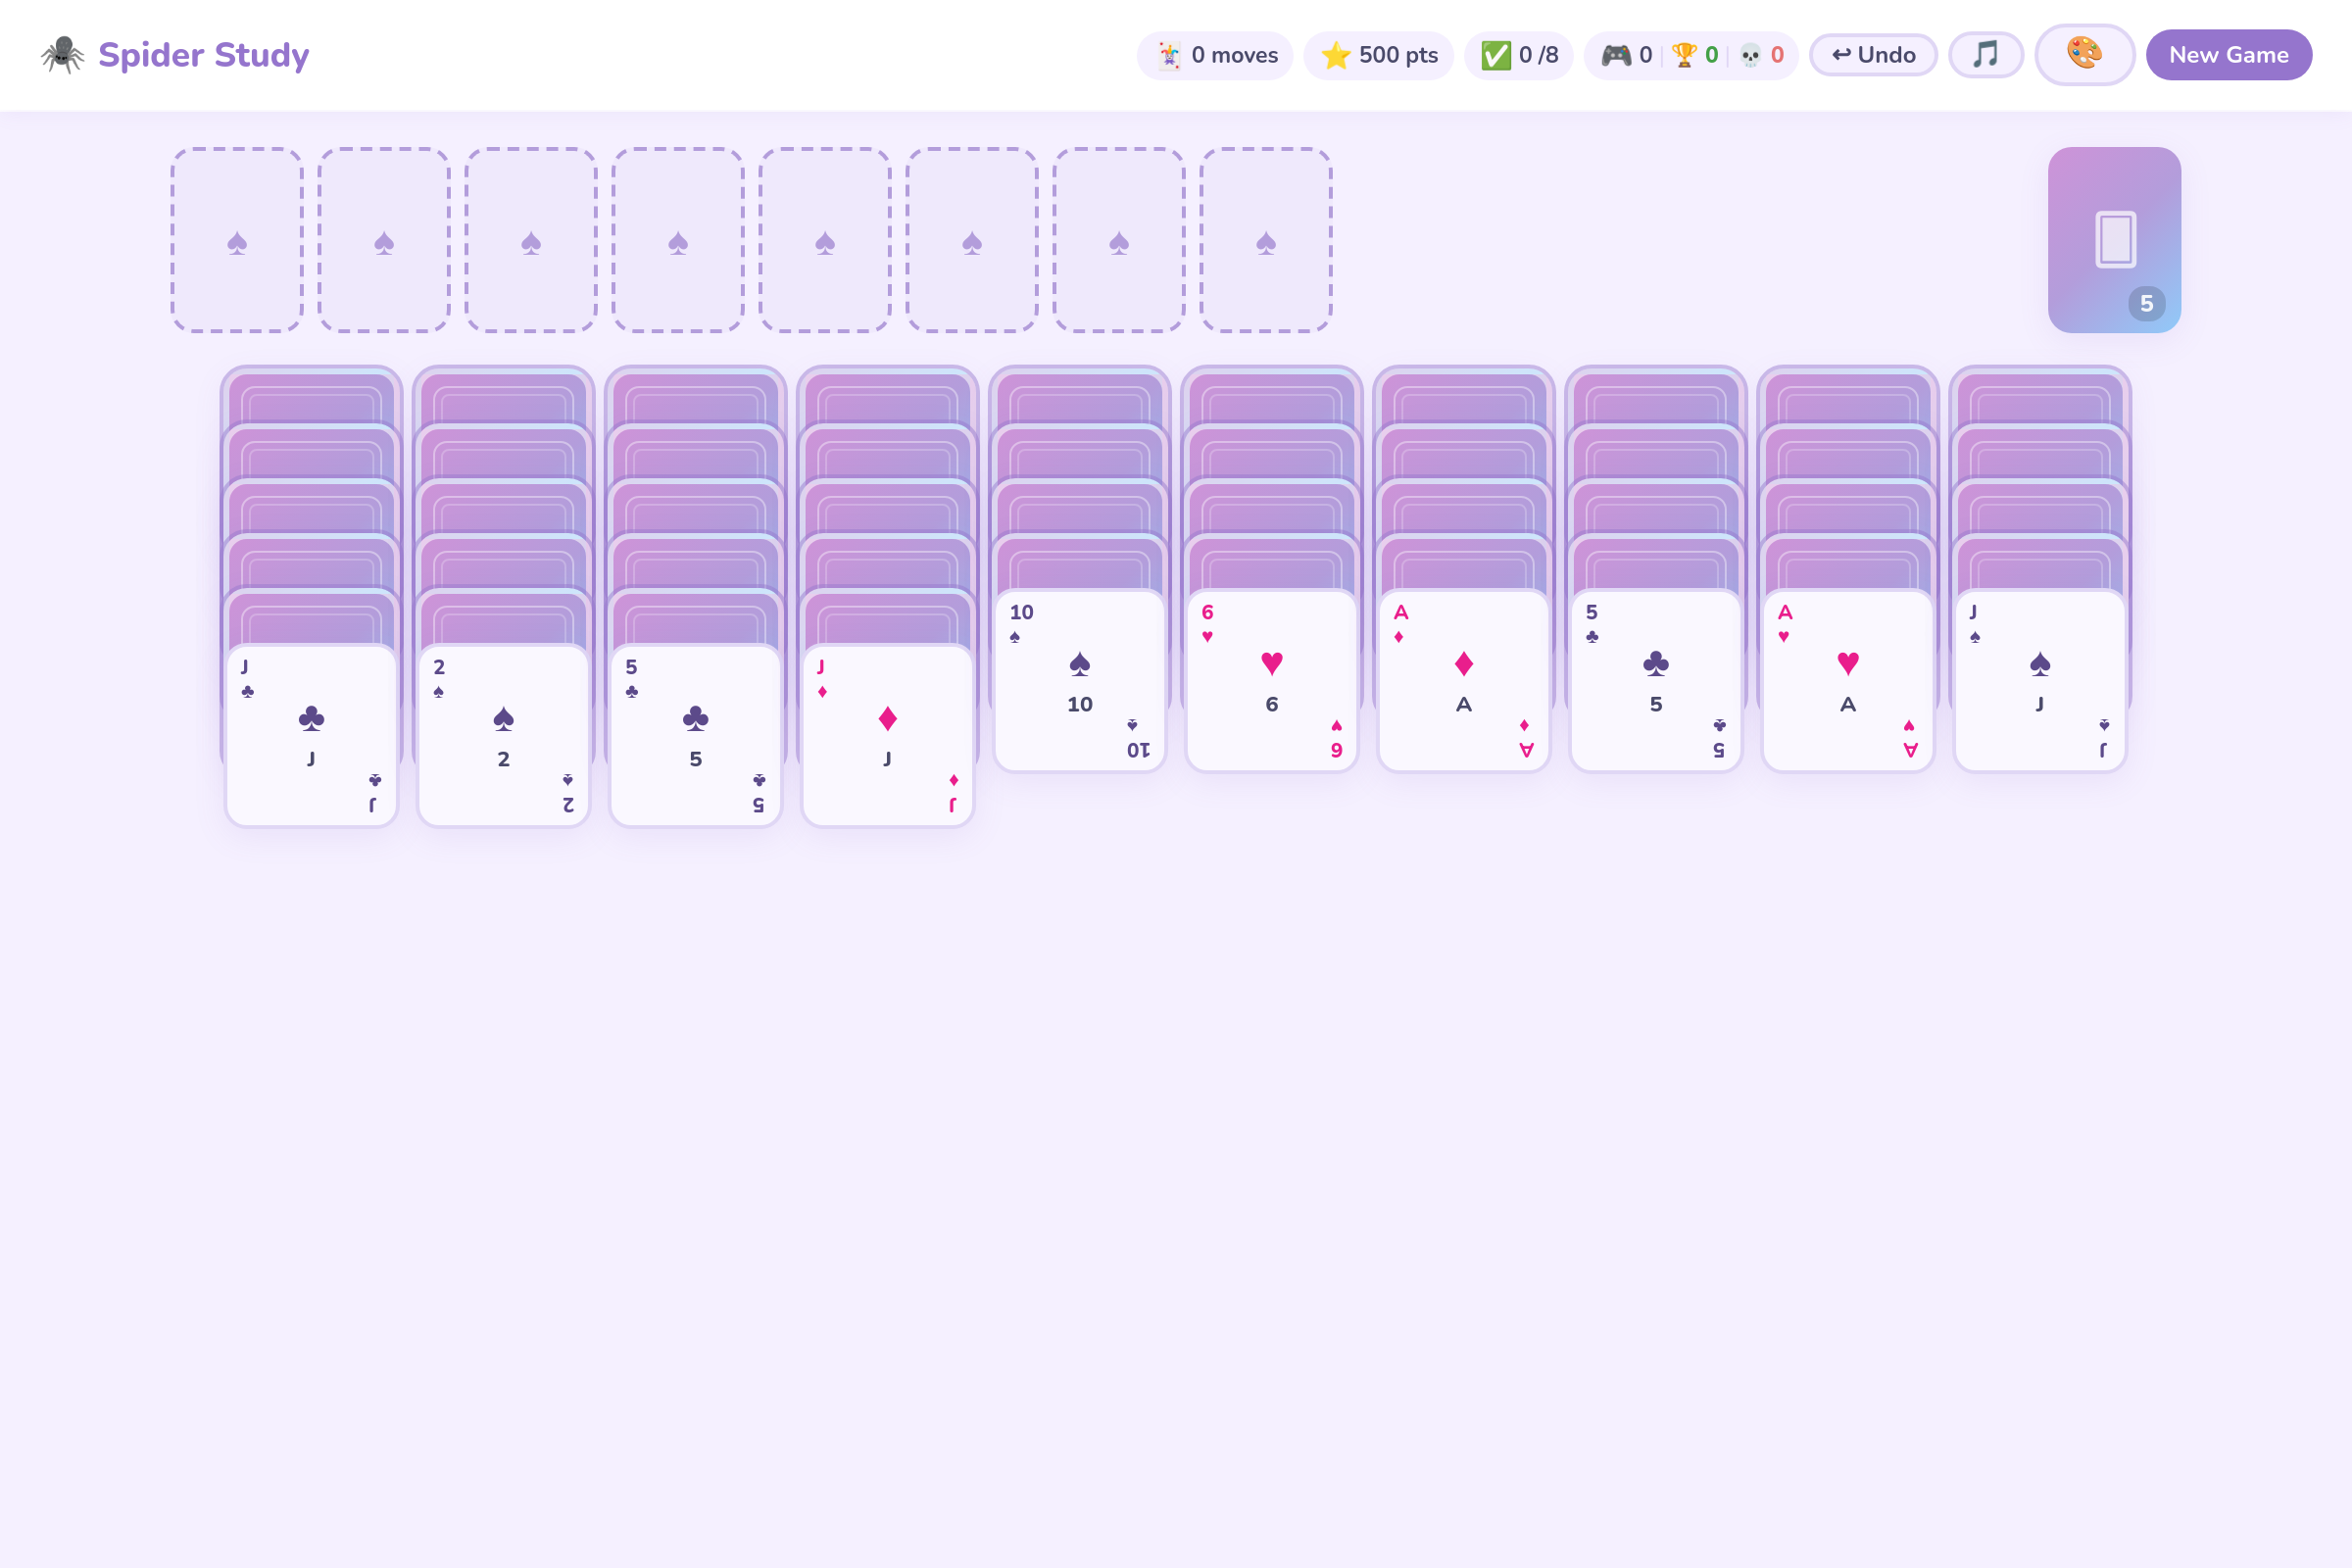Click the joker card moves icon
This screenshot has width=2352, height=1568.
pyautogui.click(x=1169, y=55)
